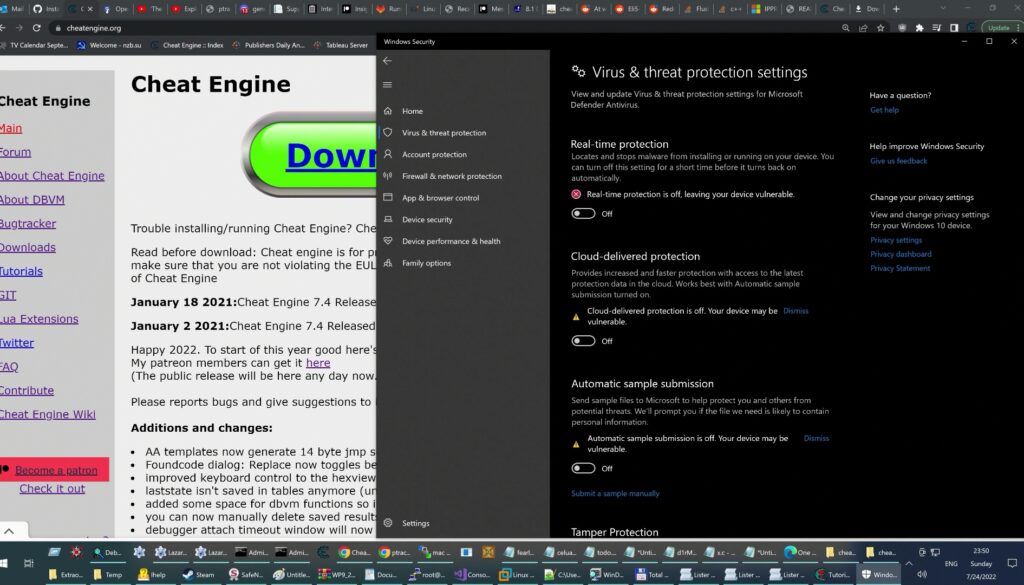Open the Windows Security hamburger menu
The image size is (1024, 585).
(x=387, y=85)
